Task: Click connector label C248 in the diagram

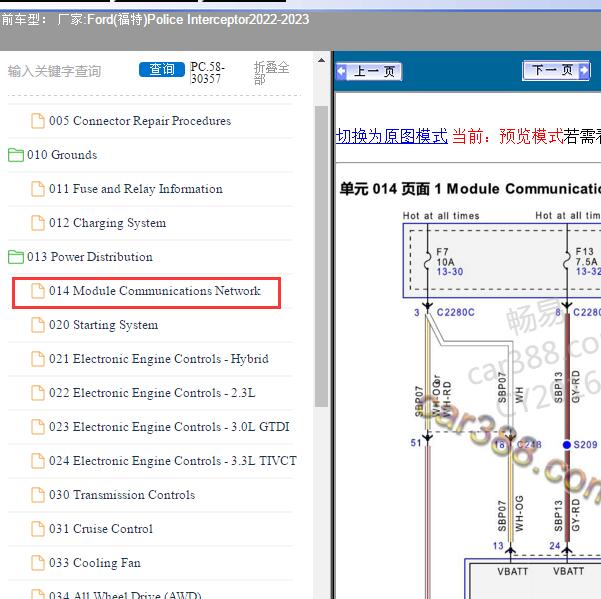Action: pyautogui.click(x=529, y=445)
